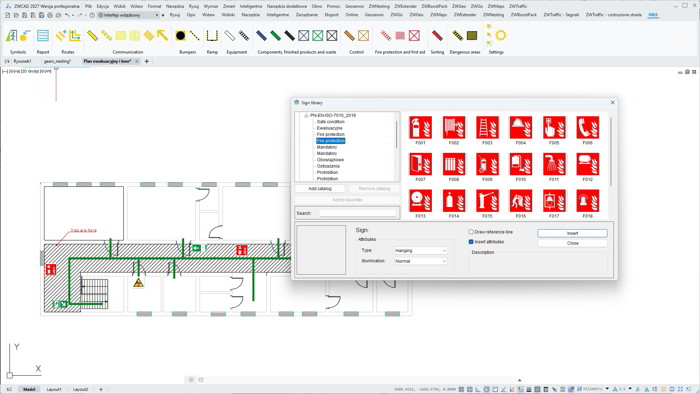Open the Report tool in ribbon
Viewport: 700px width, 394px height.
pos(43,36)
